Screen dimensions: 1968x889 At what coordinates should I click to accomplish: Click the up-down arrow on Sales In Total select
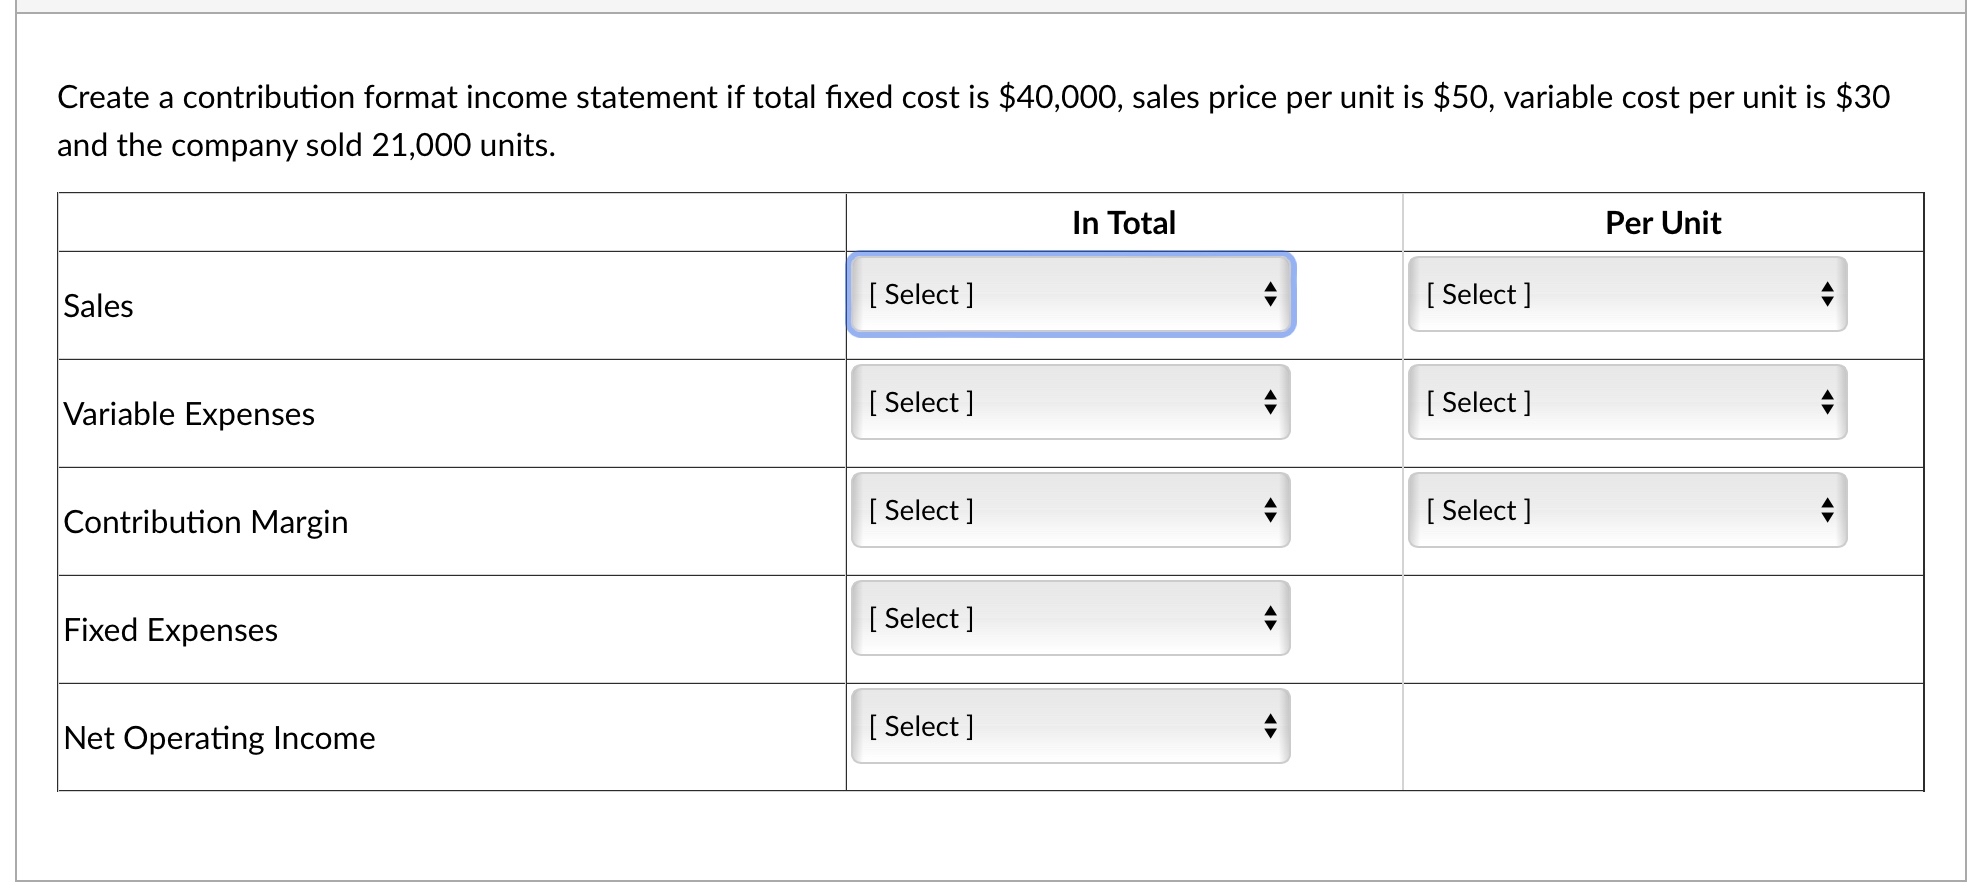pos(1269,294)
